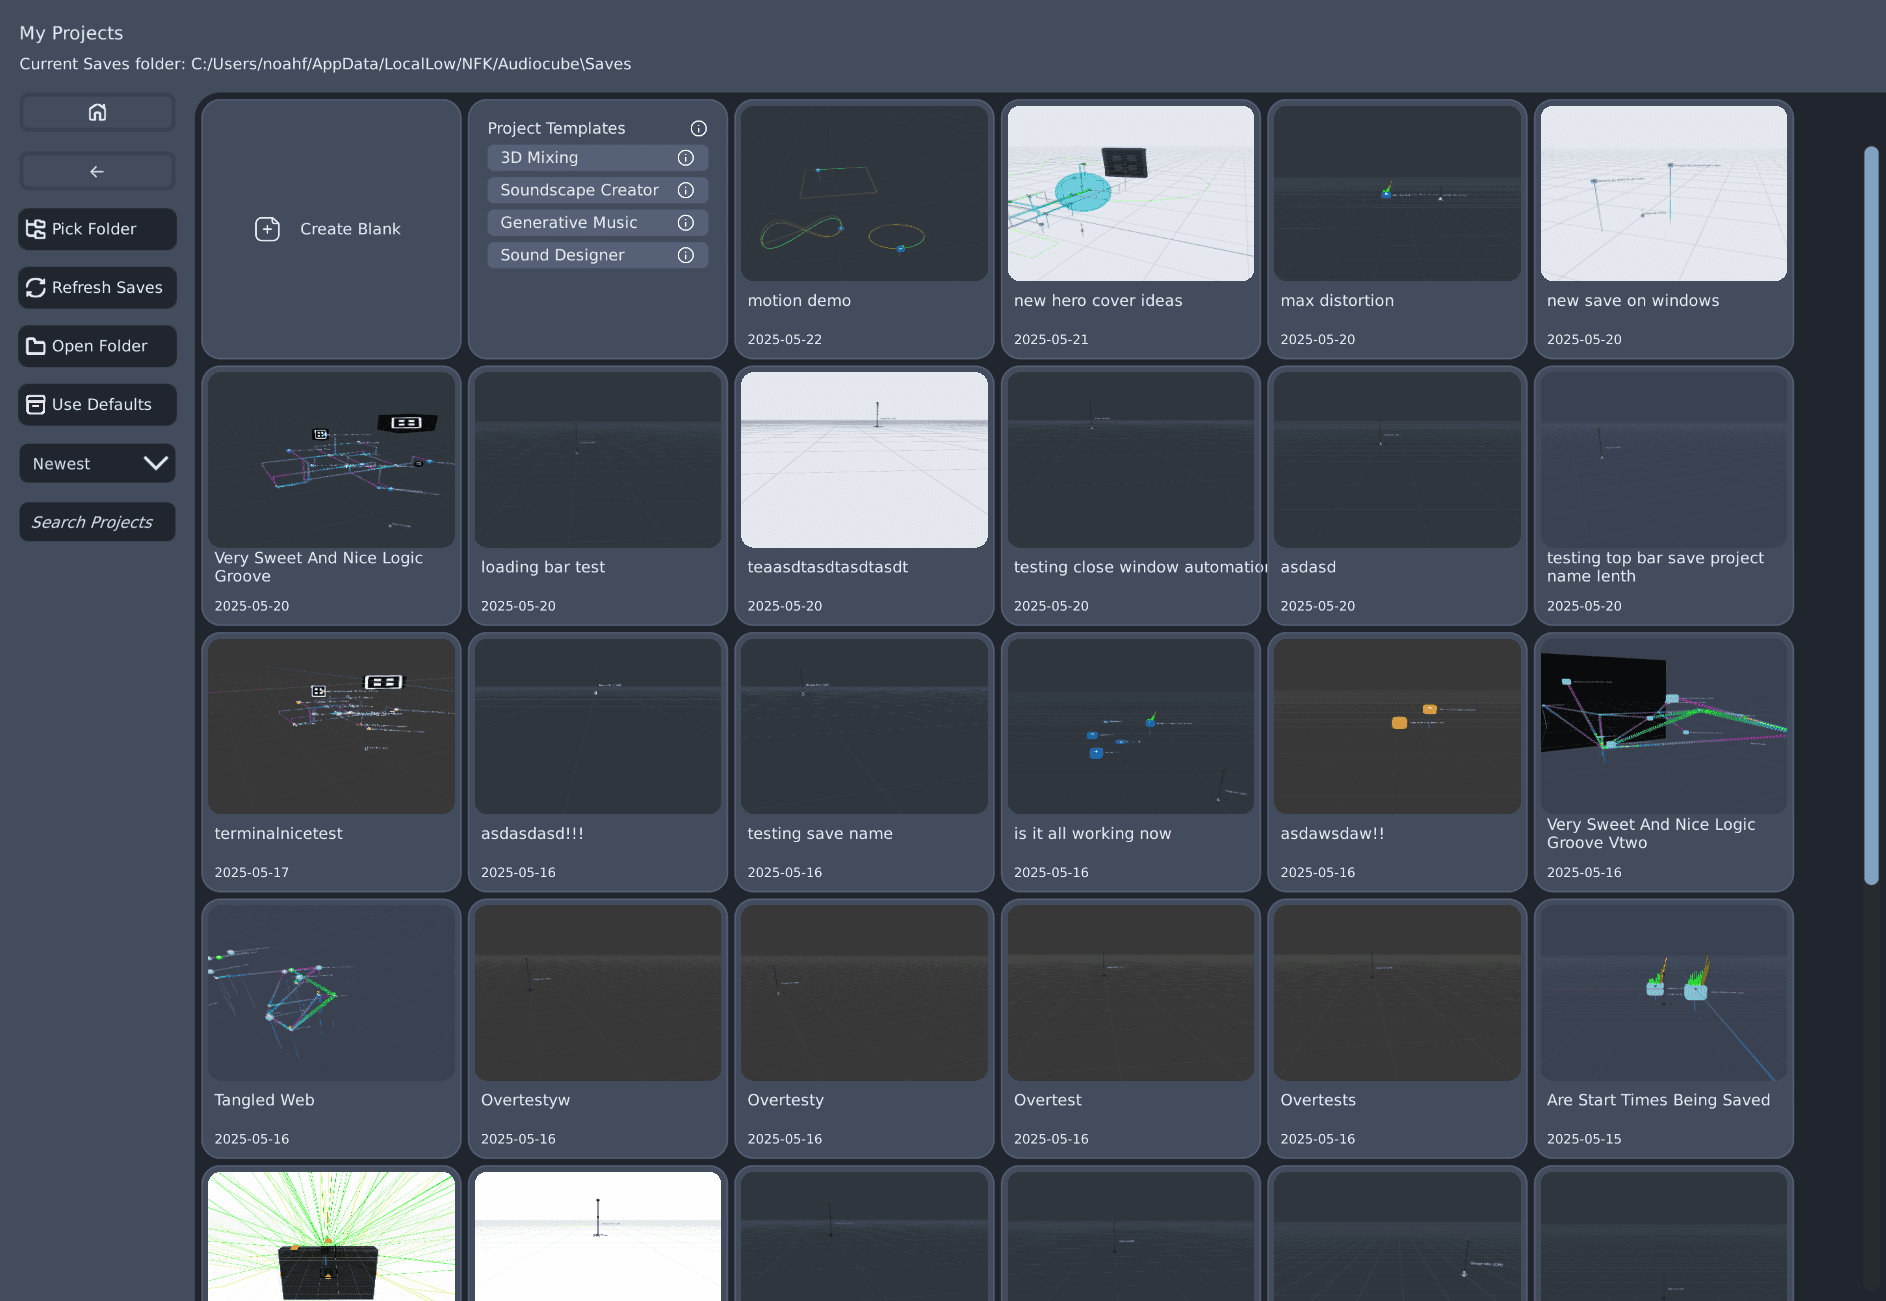Open the testing close window automation thumbnail
Image resolution: width=1886 pixels, height=1301 pixels.
click(x=1131, y=460)
